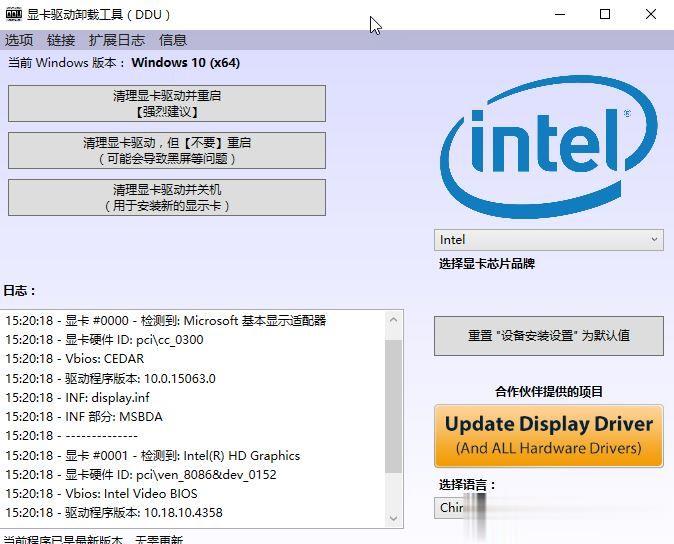
Task: Click the 选择显卡芯片品牌 label
Action: (487, 264)
